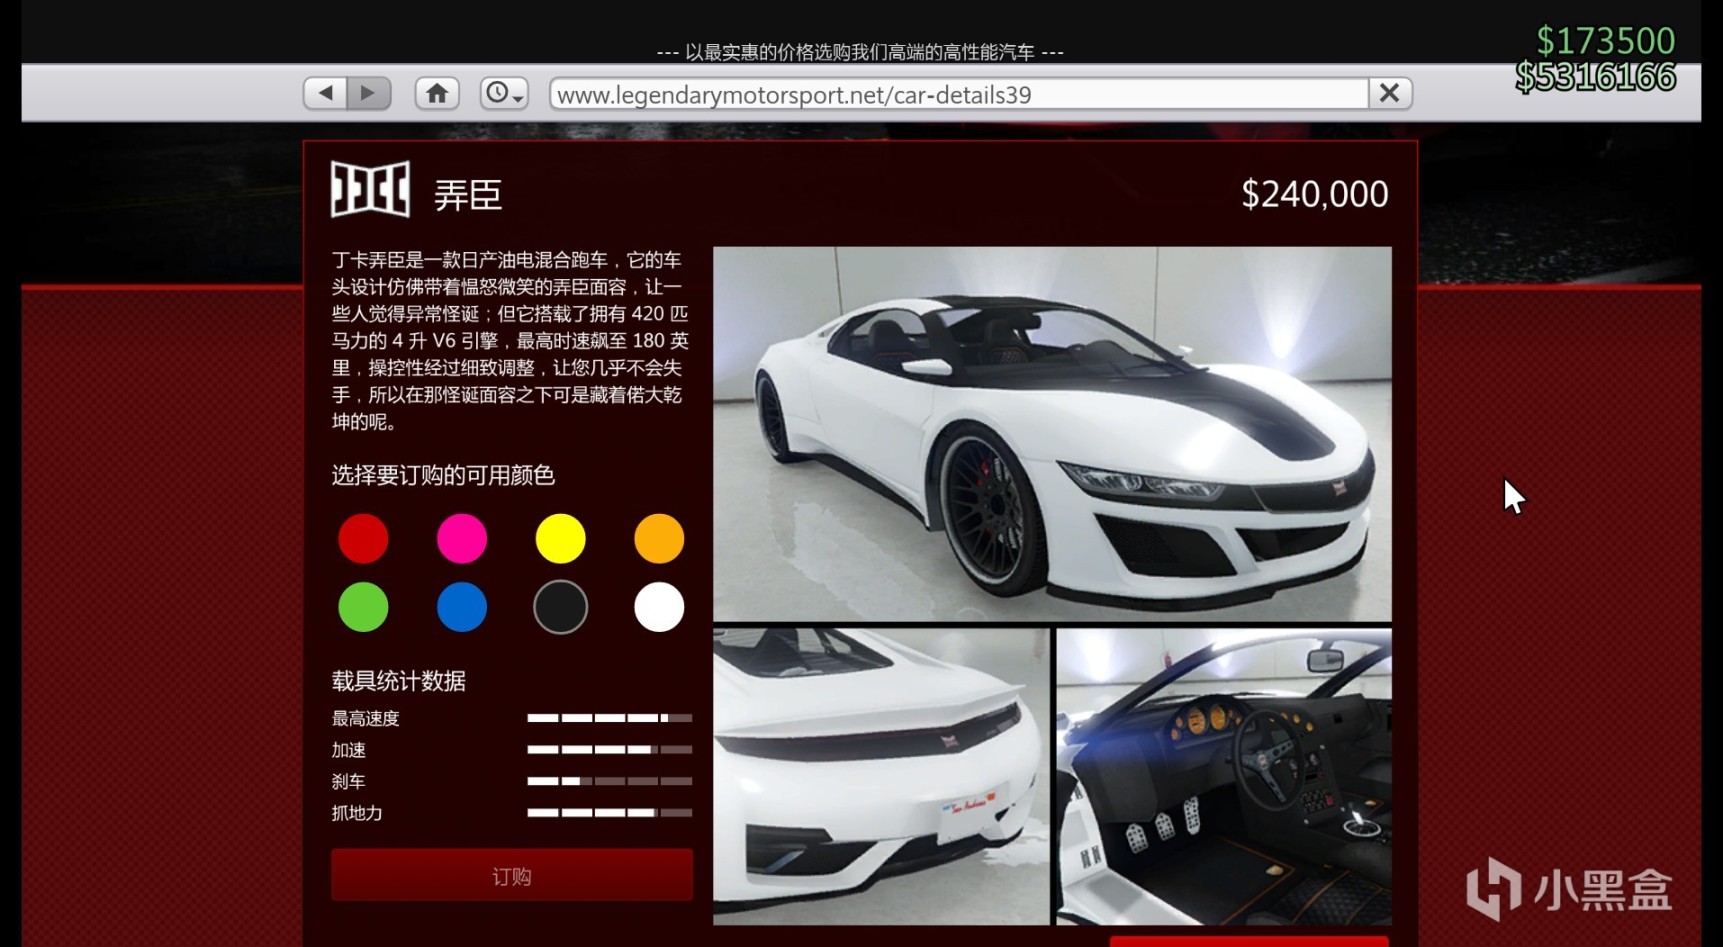This screenshot has width=1723, height=947.
Task: Go forward with the right arrow button
Action: coord(369,94)
